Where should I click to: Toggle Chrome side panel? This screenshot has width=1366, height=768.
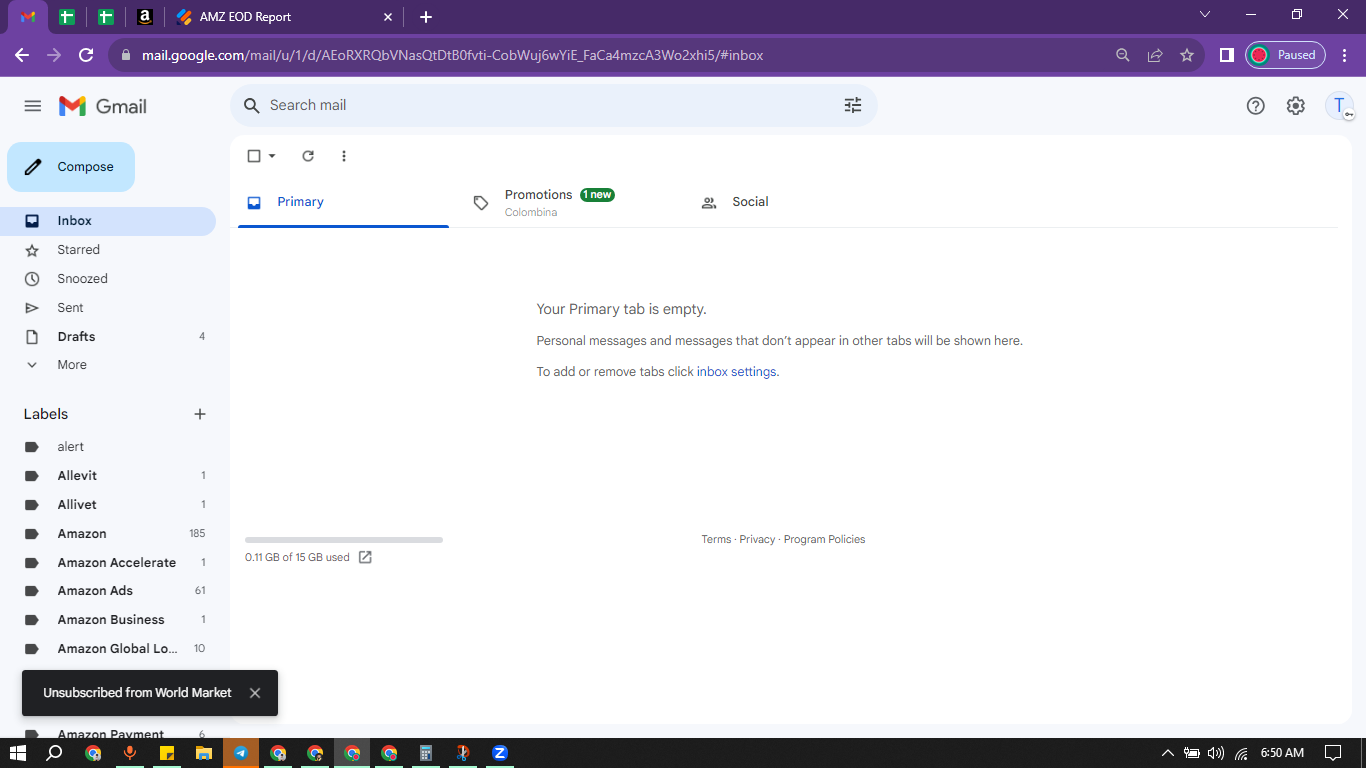[1226, 55]
